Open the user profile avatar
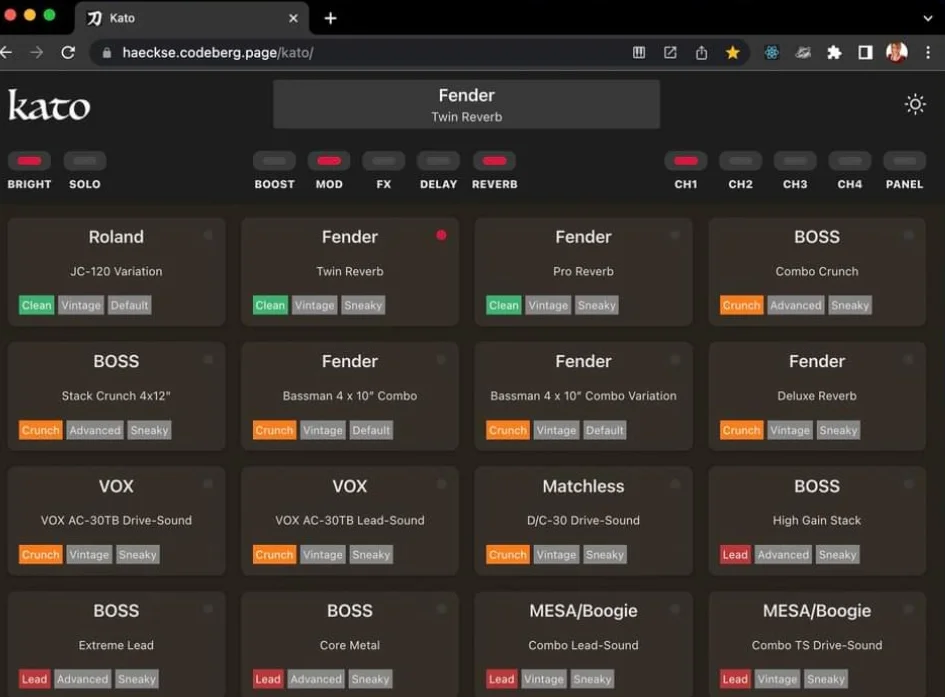This screenshot has width=945, height=697. pyautogui.click(x=897, y=52)
